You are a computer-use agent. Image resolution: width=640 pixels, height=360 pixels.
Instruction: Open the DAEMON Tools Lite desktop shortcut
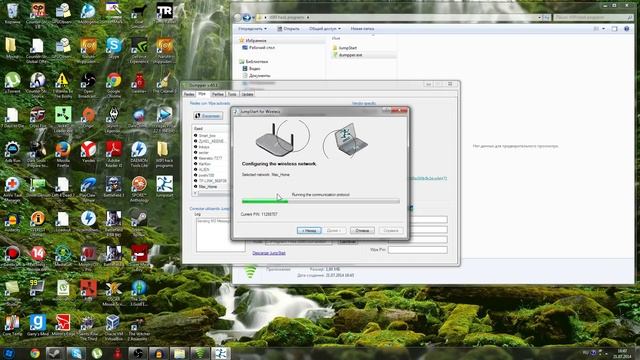[x=139, y=153]
